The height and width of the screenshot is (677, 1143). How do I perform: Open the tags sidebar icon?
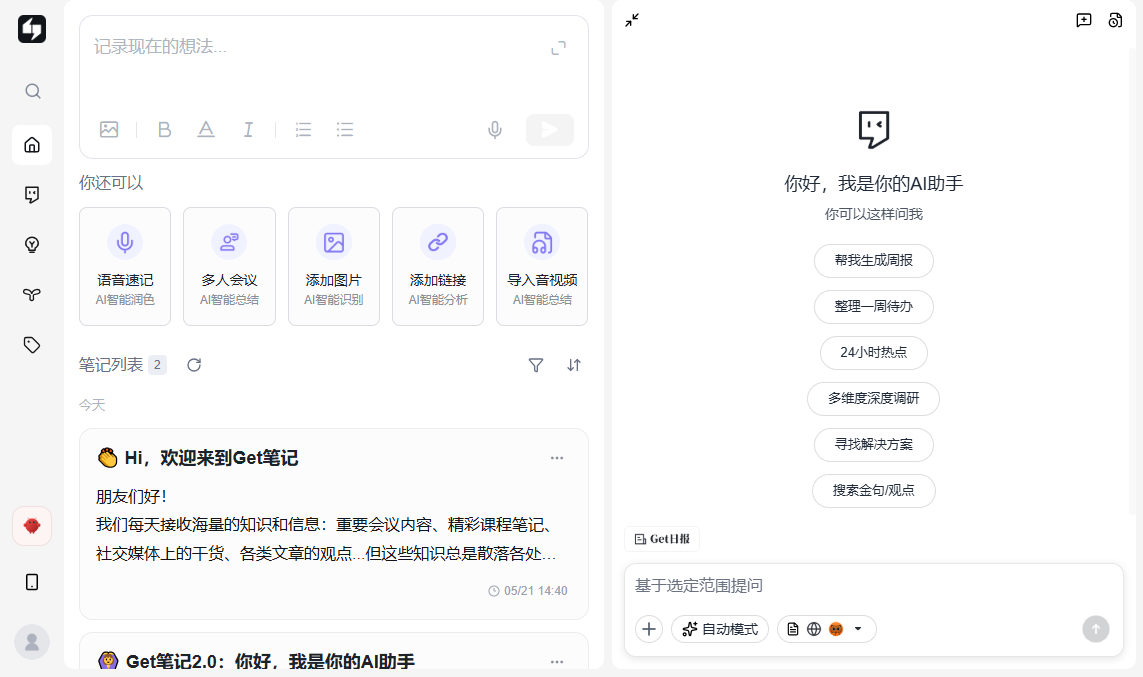coord(32,345)
